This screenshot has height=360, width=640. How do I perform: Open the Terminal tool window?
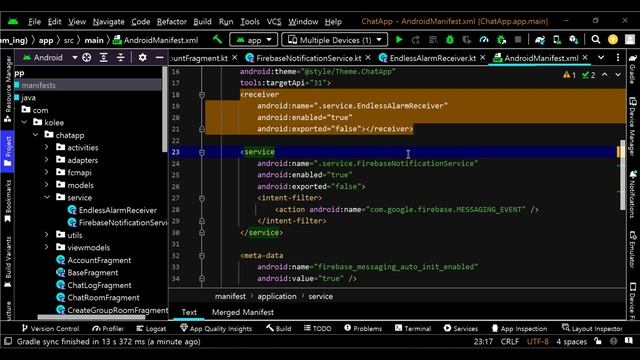[413, 328]
